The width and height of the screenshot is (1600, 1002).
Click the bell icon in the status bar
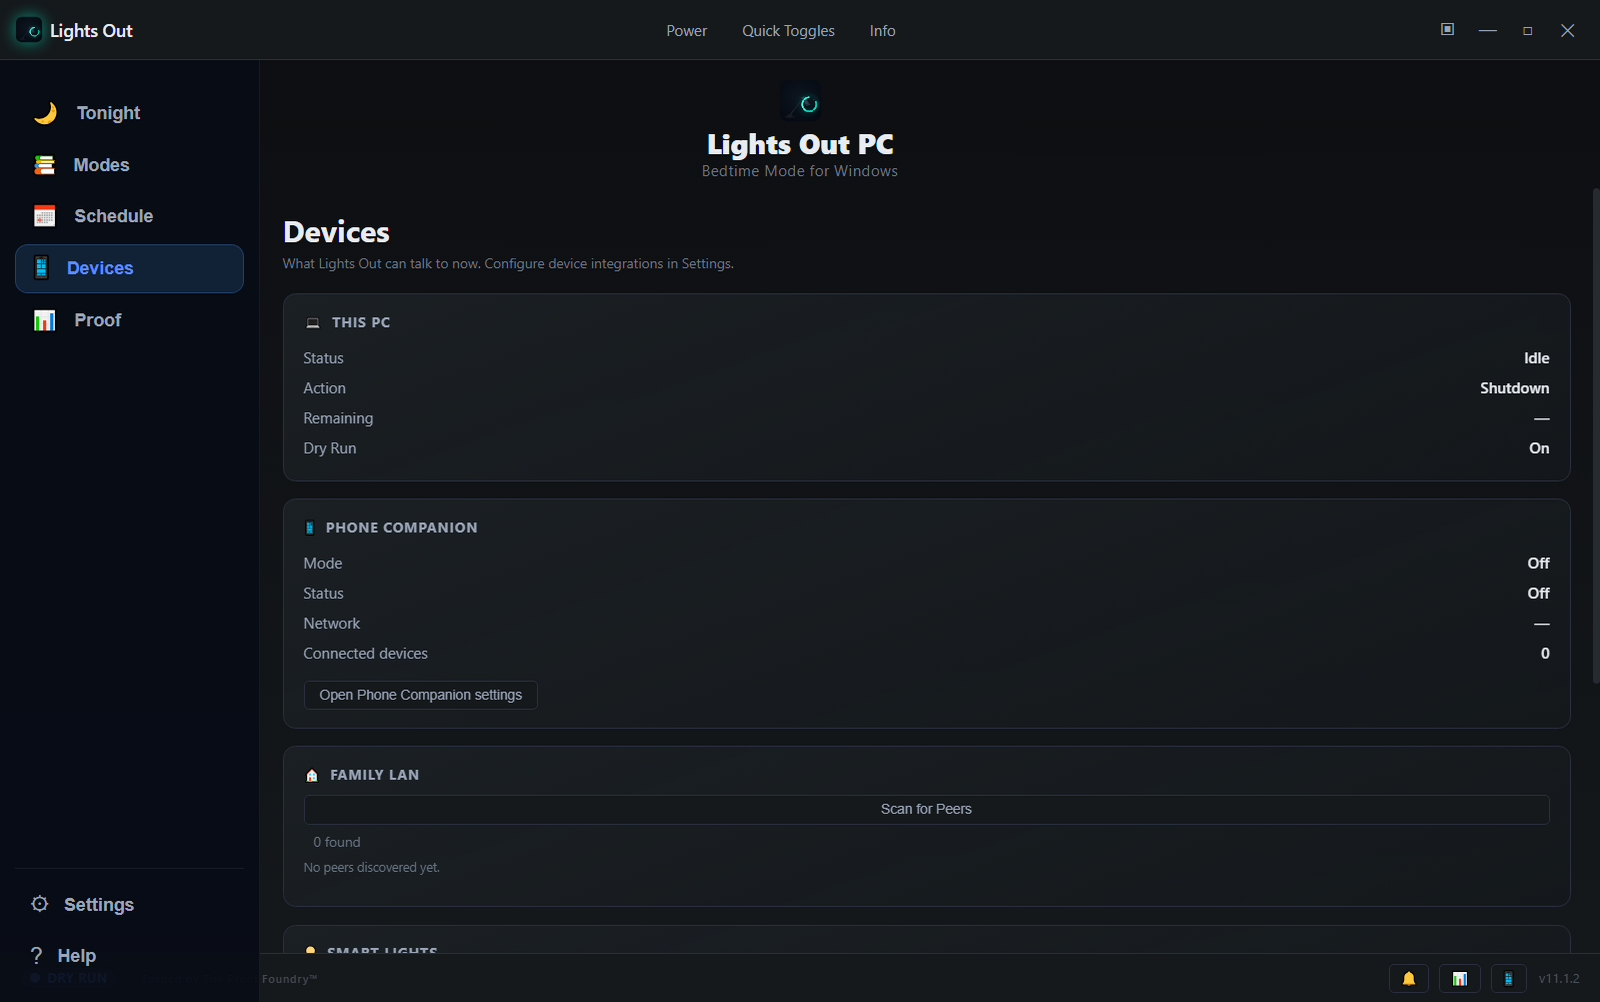tap(1409, 979)
